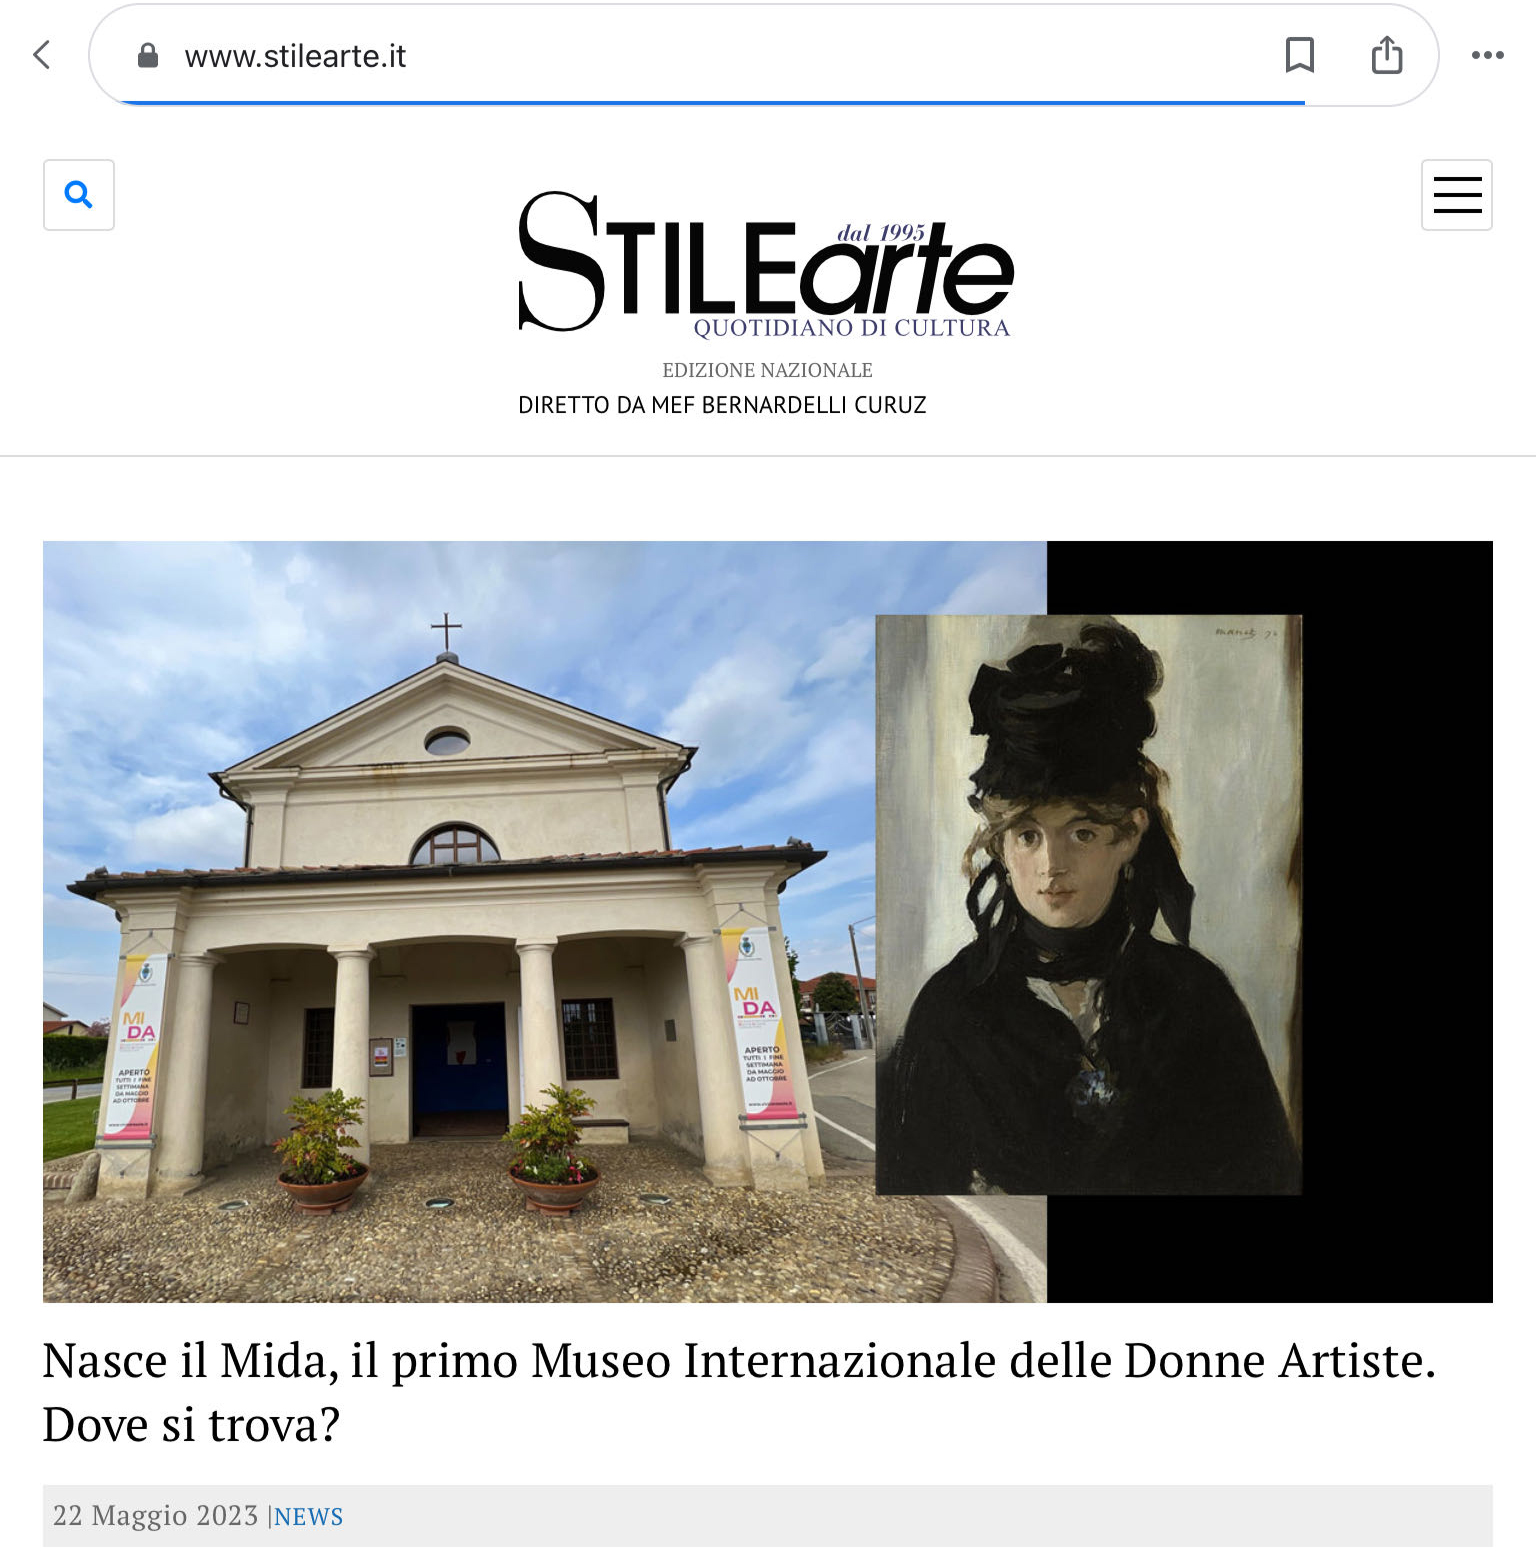
Task: Bookmark this page with the bookmark icon
Action: [1299, 55]
